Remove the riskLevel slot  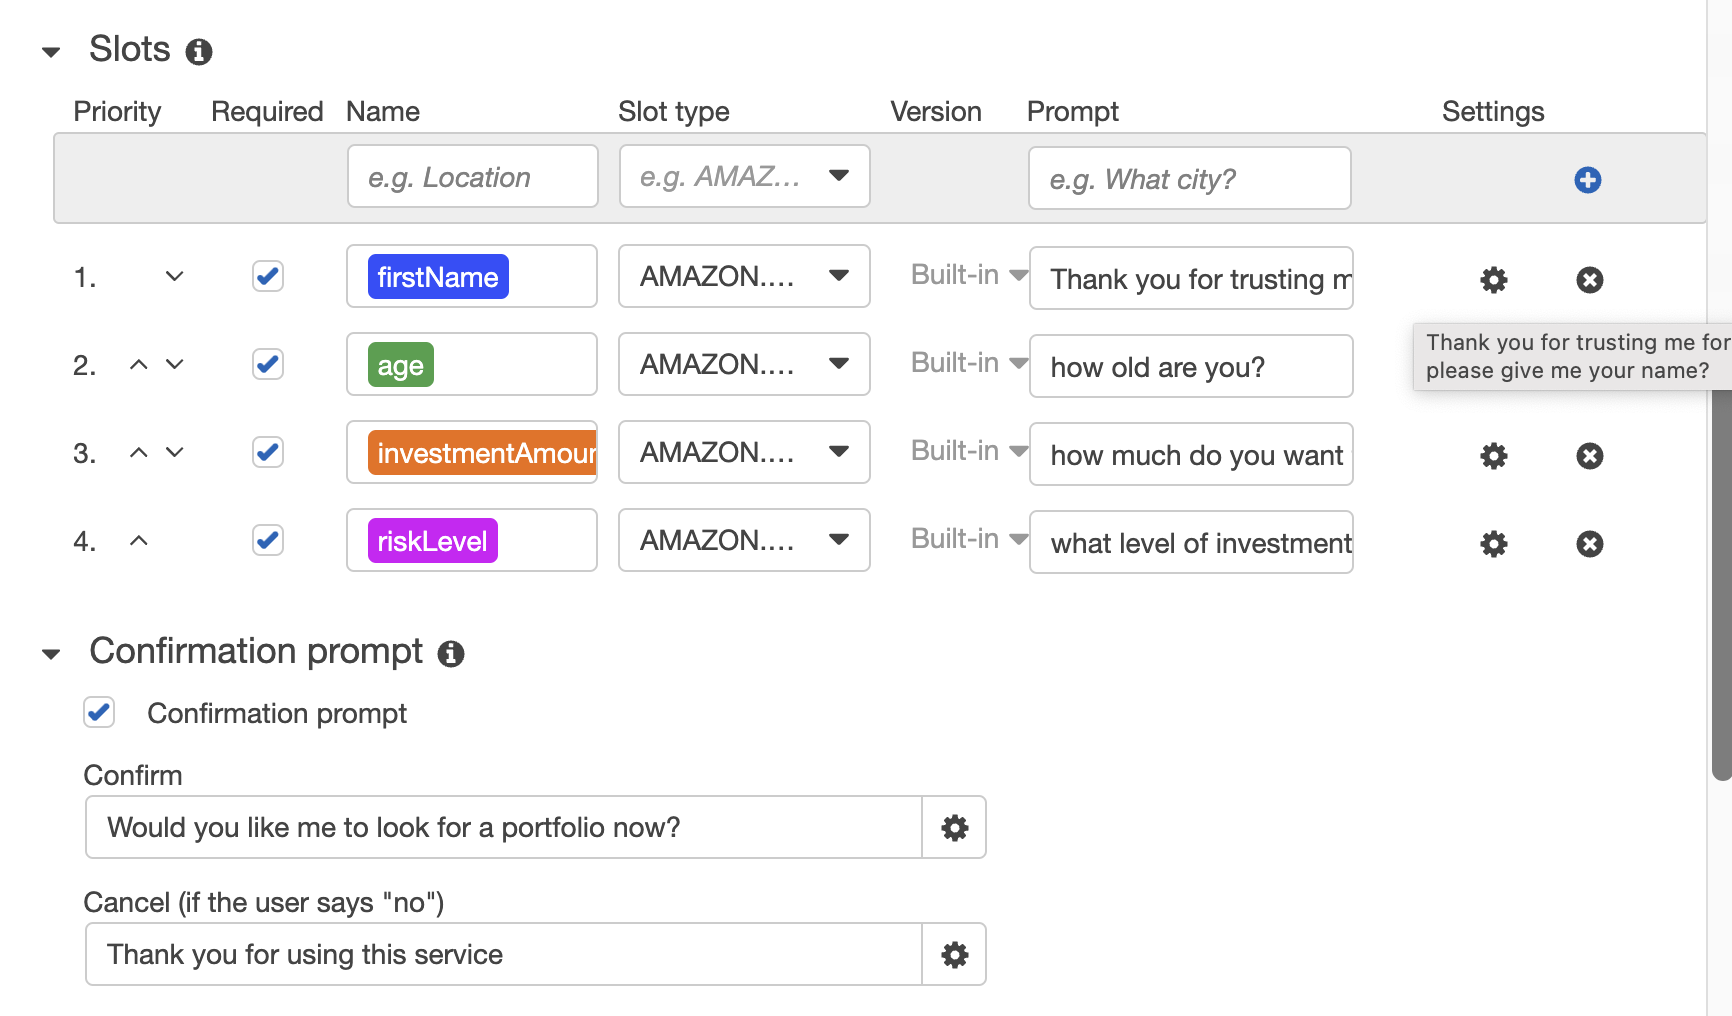point(1589,543)
